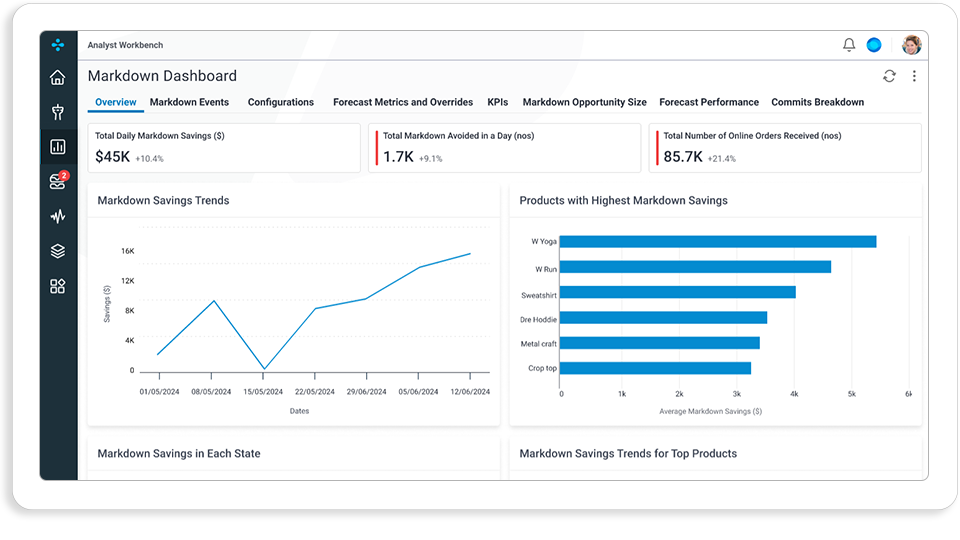Go to the KPIs tab
This screenshot has height=540, width=960.
[498, 102]
